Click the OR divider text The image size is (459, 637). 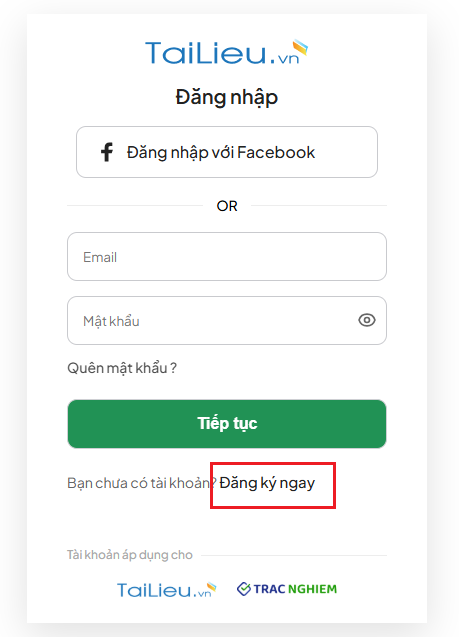pyautogui.click(x=227, y=206)
